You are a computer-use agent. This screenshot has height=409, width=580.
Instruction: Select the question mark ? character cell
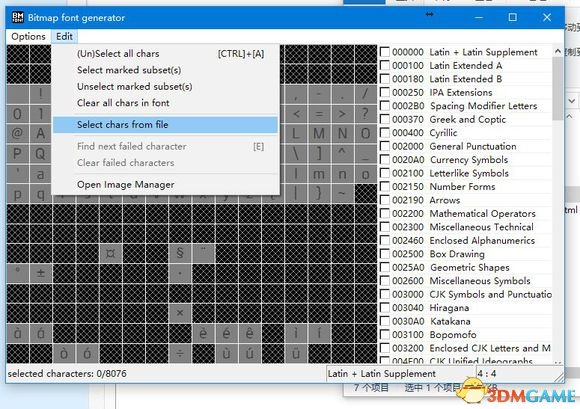[x=365, y=114]
